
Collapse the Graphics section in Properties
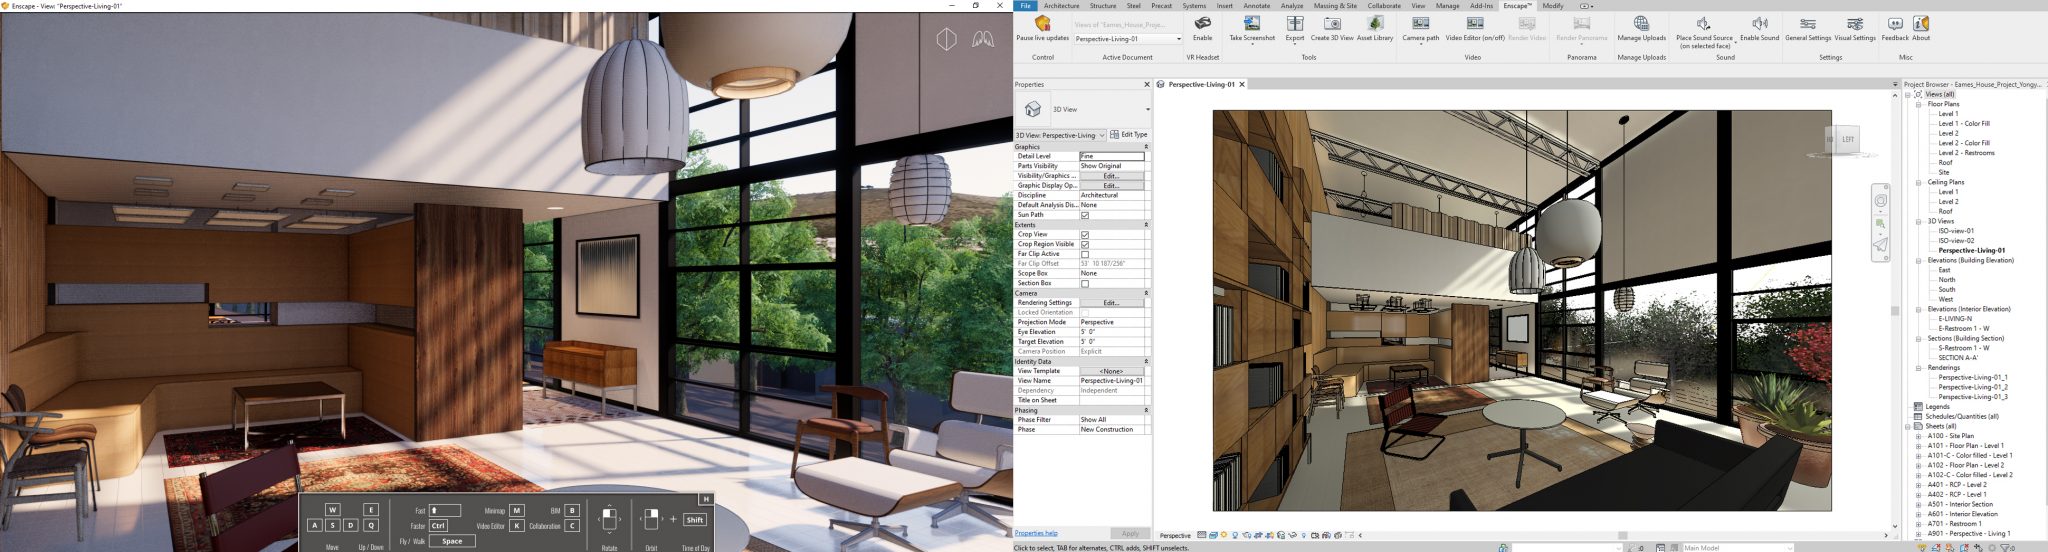pyautogui.click(x=1146, y=147)
